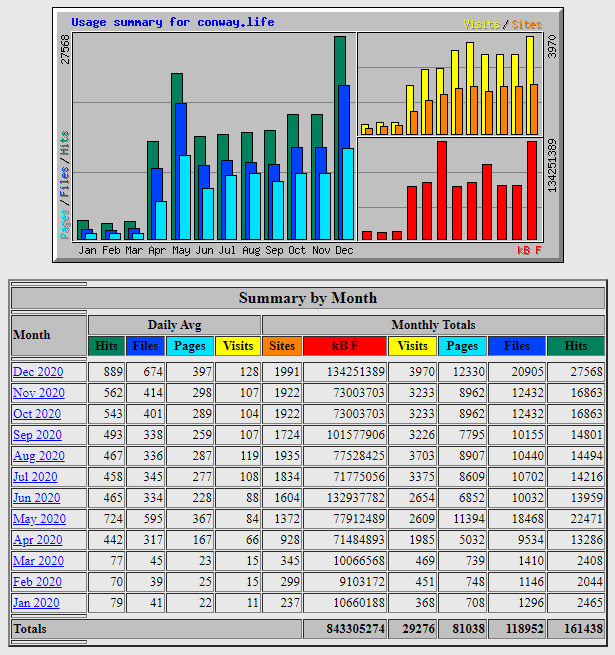Open the Aug 2020 monthly report link
Viewport: 615px width, 655px height.
click(x=39, y=456)
